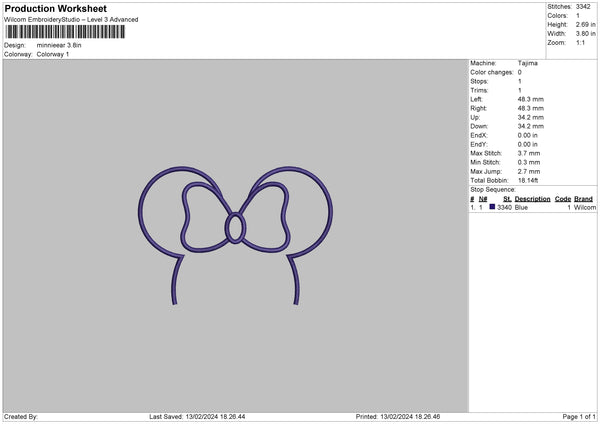Click the barcode under the worksheet title
This screenshot has height=424, width=600.
point(65,32)
